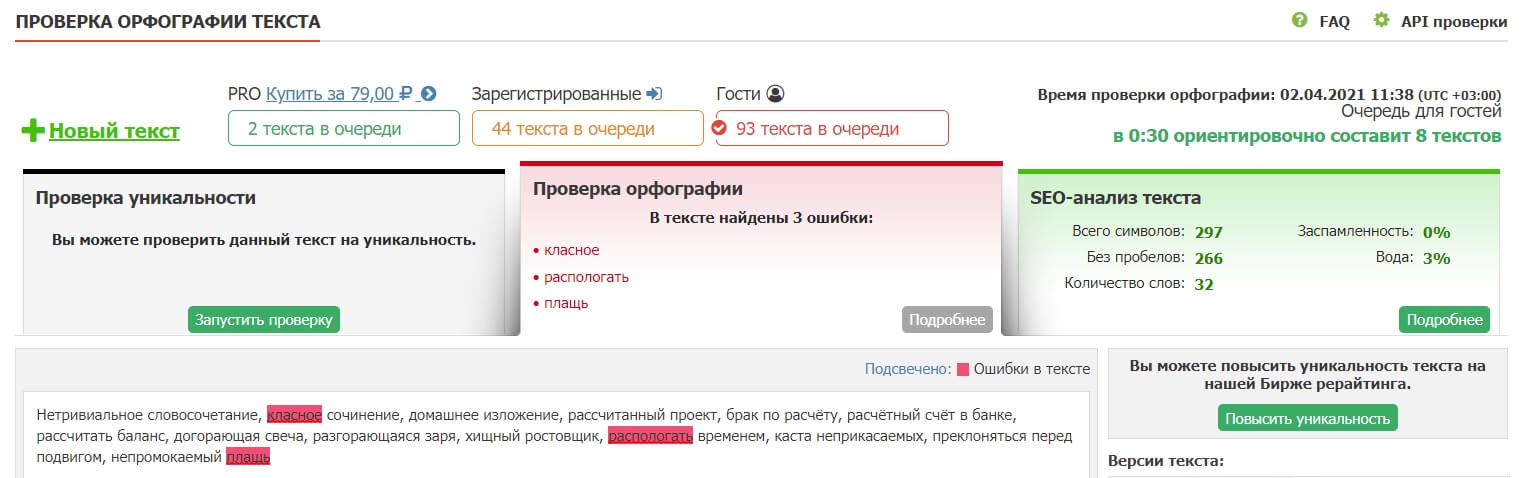Start a Новый текст
1526x478 pixels.
coord(114,131)
